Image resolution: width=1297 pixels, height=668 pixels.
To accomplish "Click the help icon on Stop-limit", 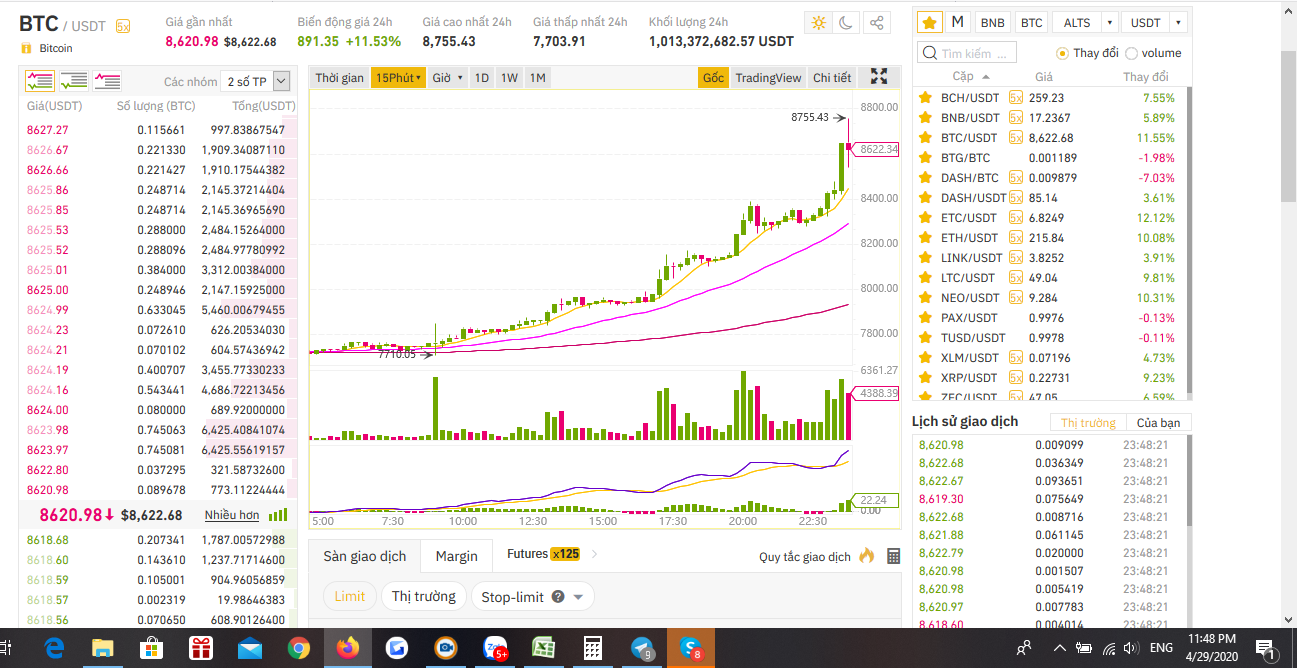I will pos(558,597).
